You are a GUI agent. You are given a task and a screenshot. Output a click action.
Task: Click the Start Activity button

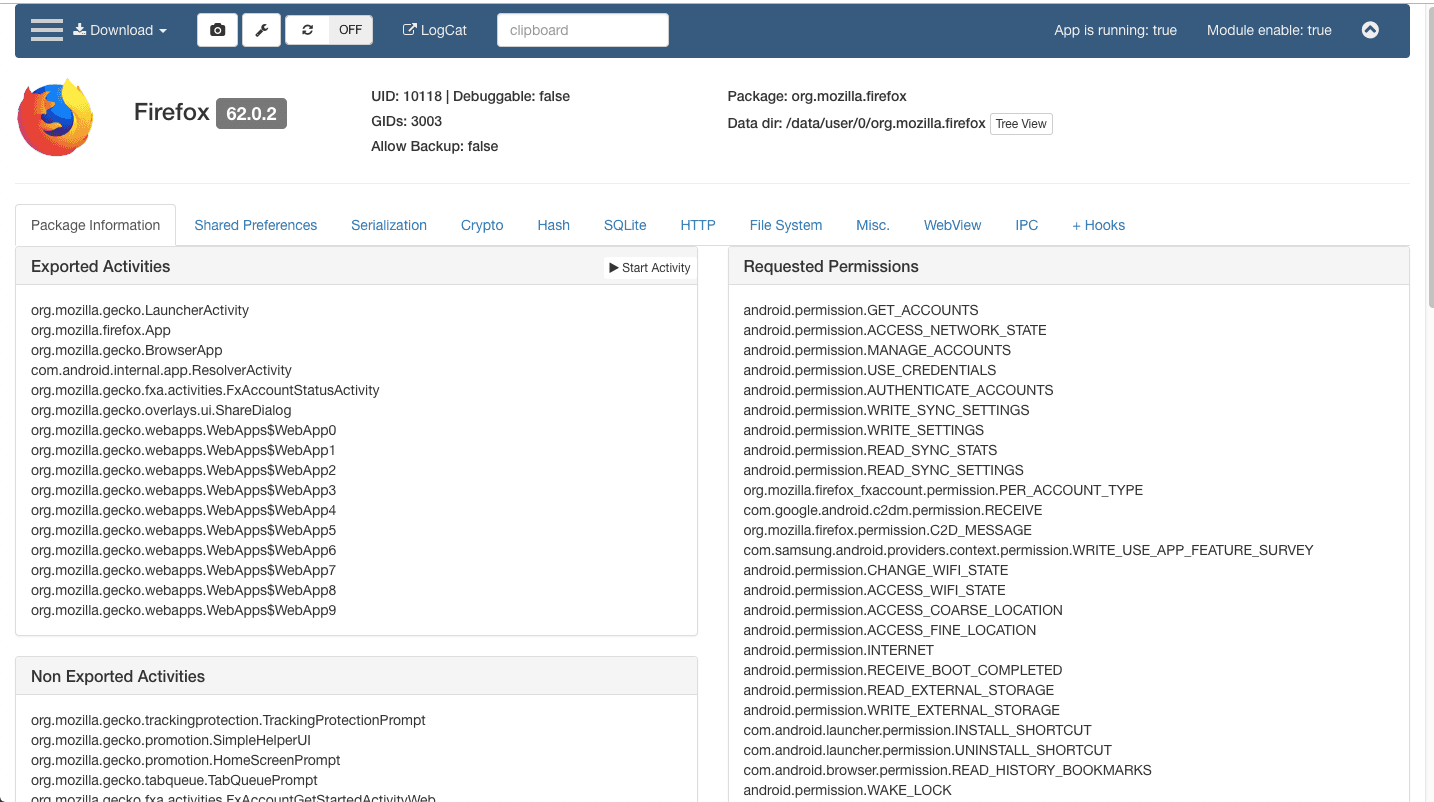650,267
